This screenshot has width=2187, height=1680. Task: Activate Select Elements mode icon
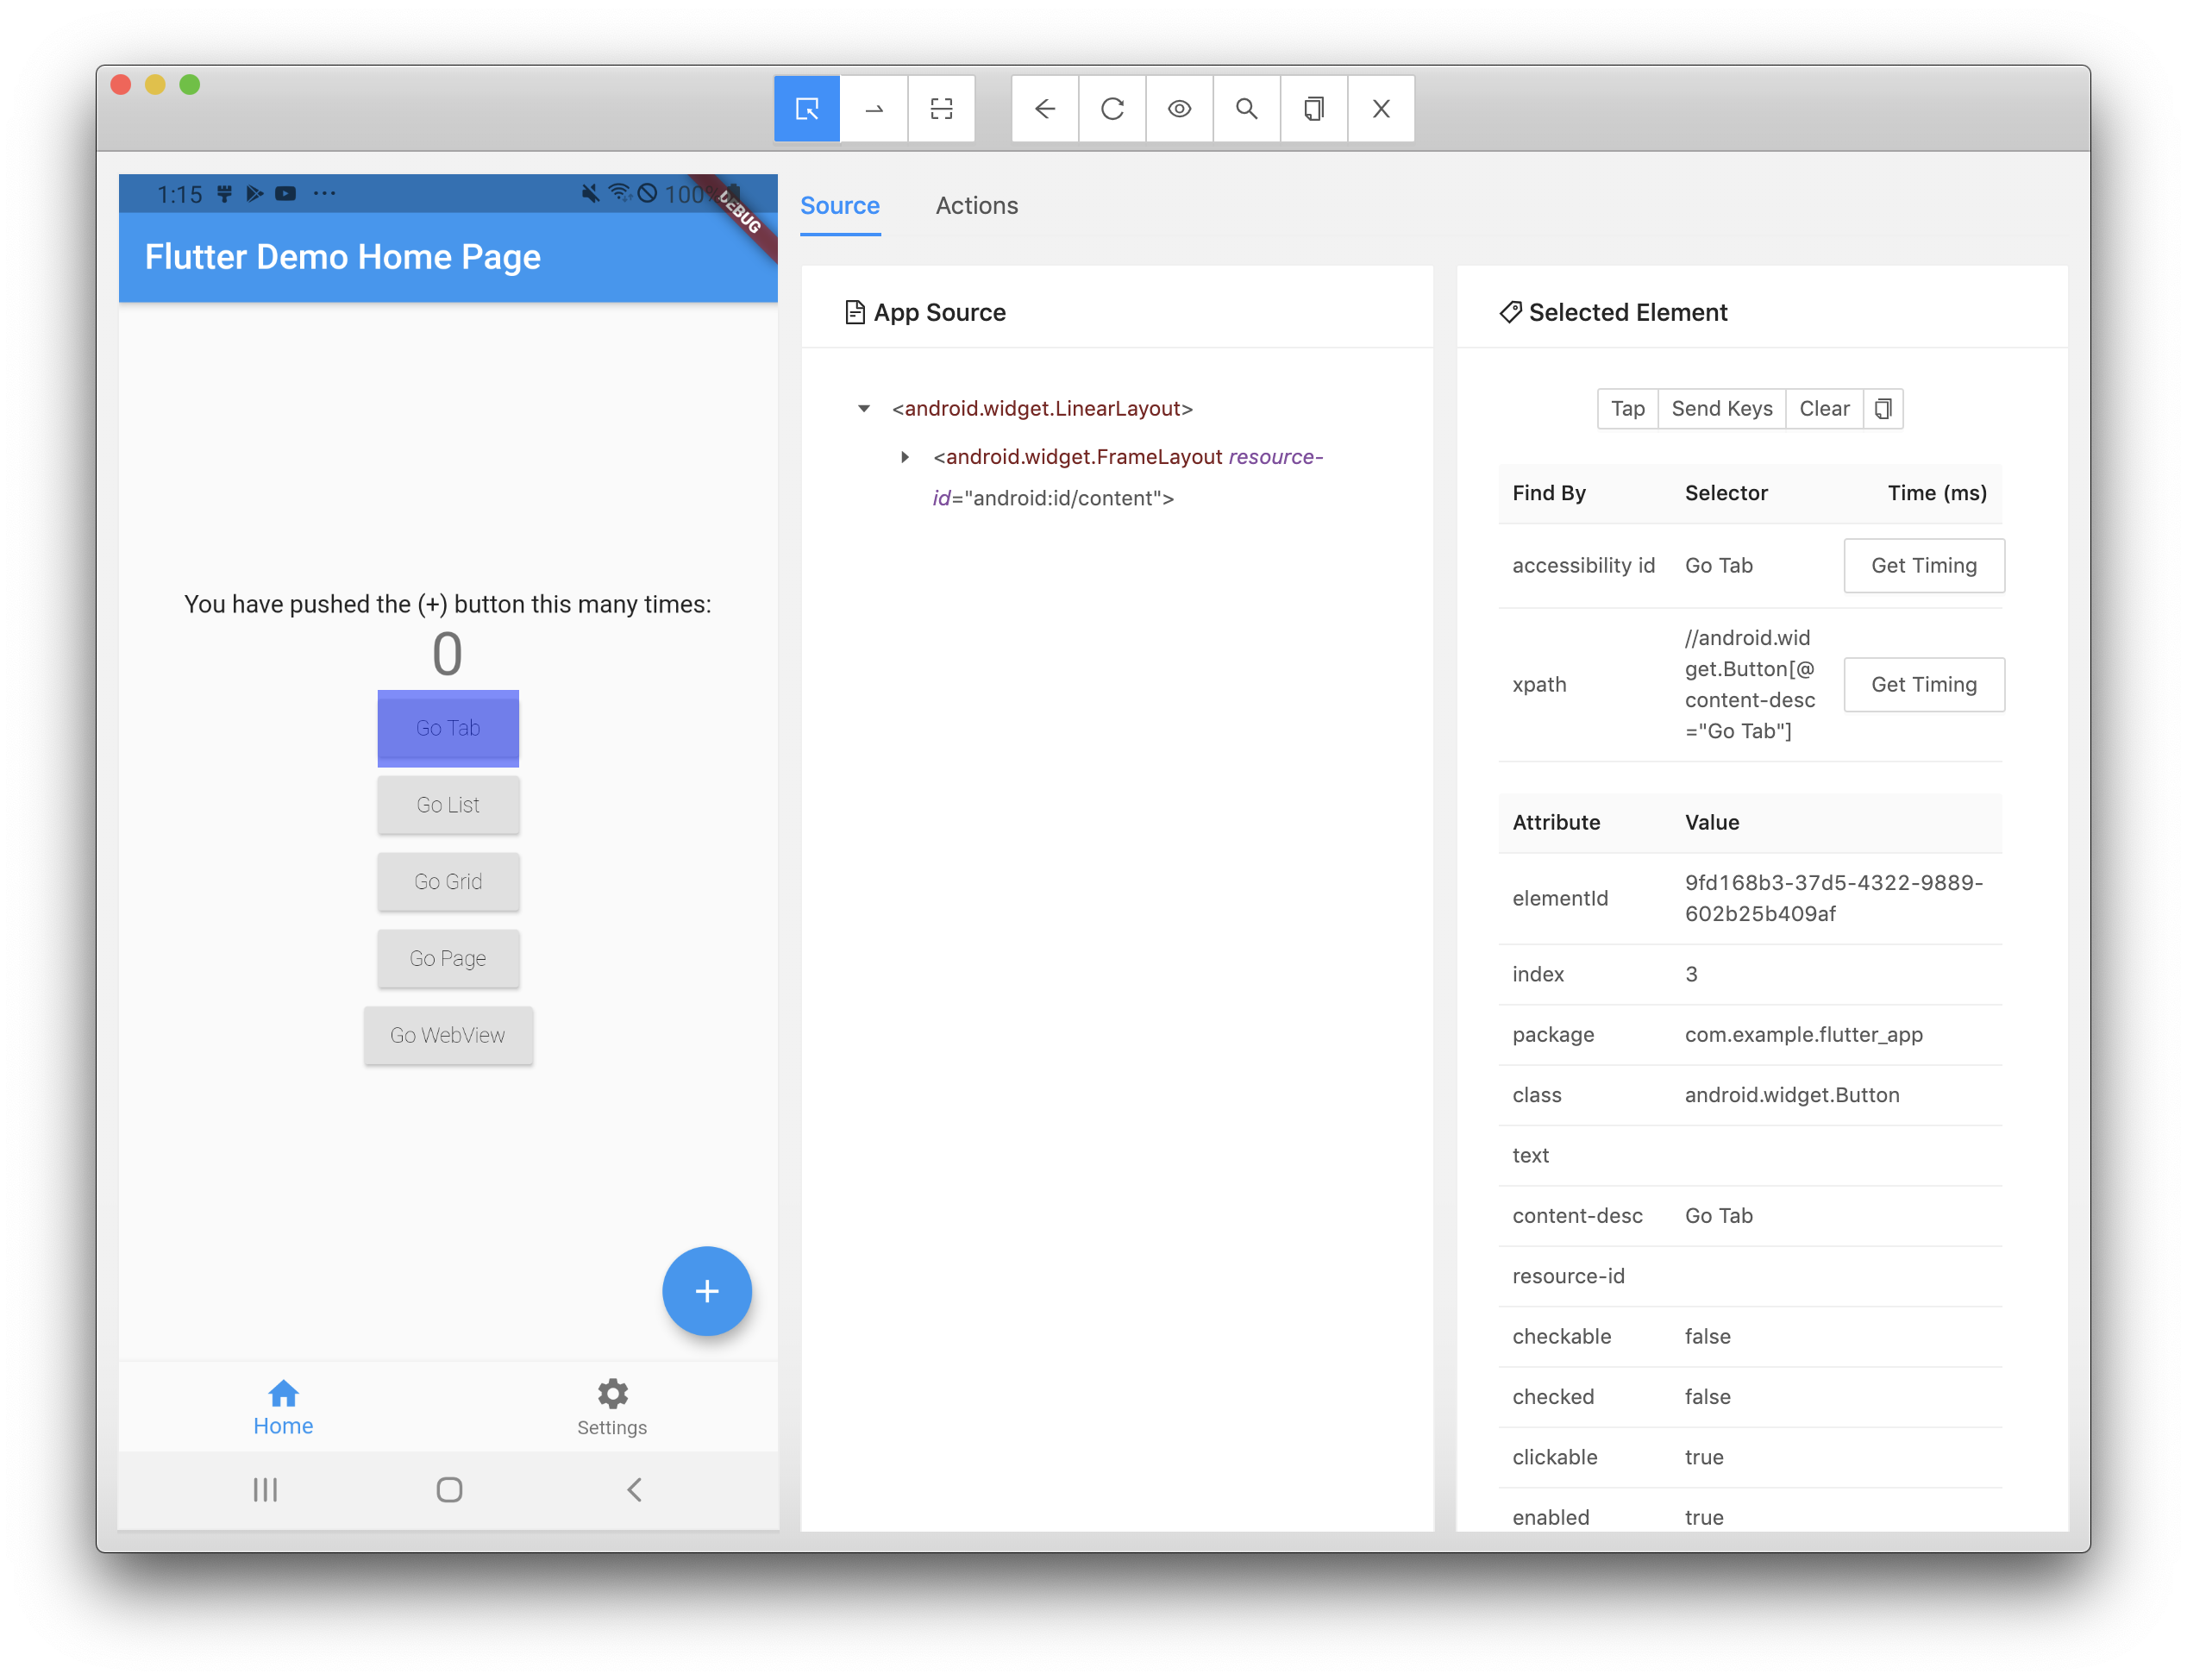point(806,108)
